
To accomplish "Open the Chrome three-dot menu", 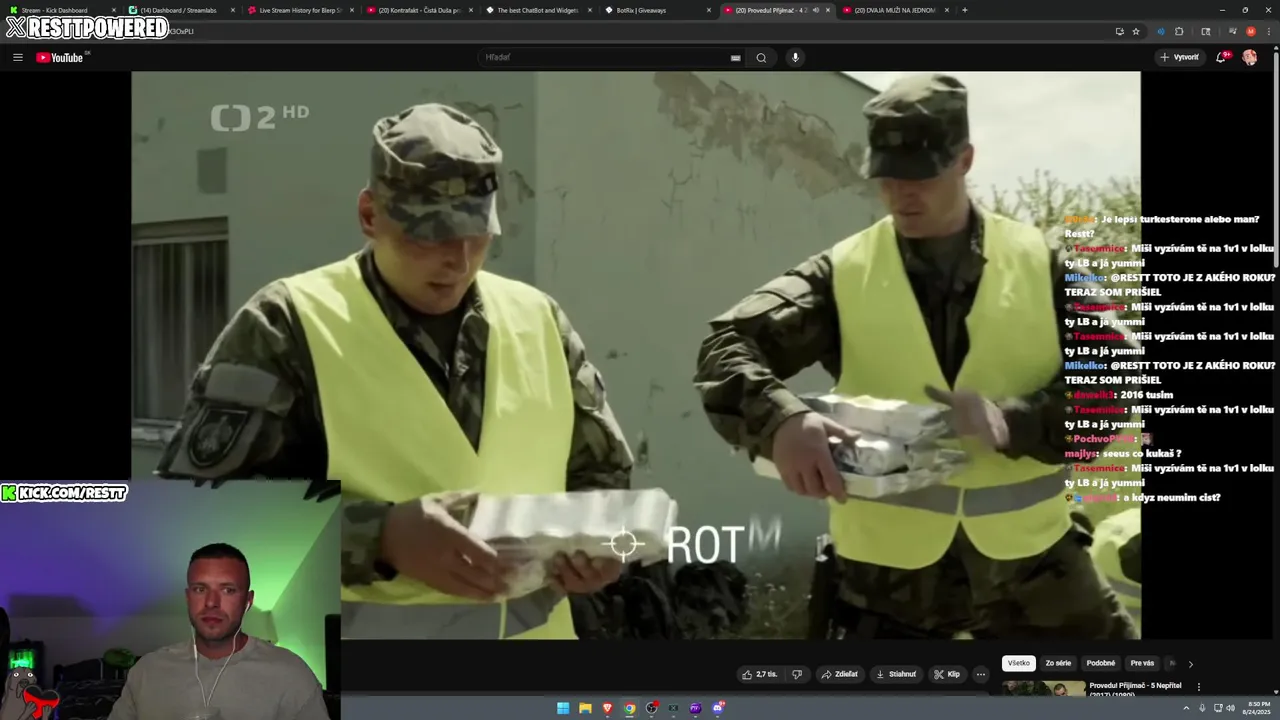I will 1268,31.
